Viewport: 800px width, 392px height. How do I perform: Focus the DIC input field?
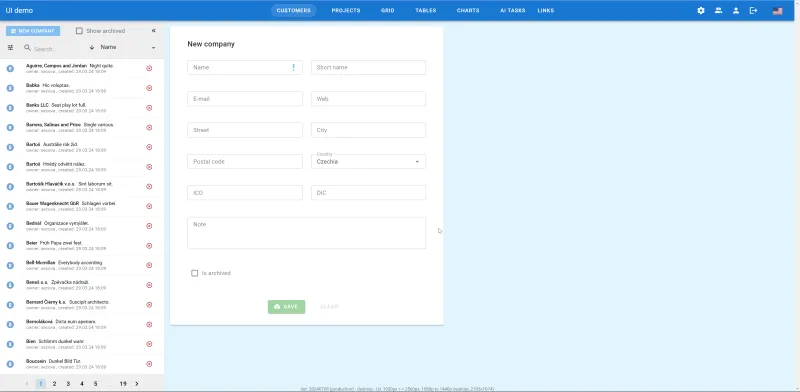tap(368, 193)
